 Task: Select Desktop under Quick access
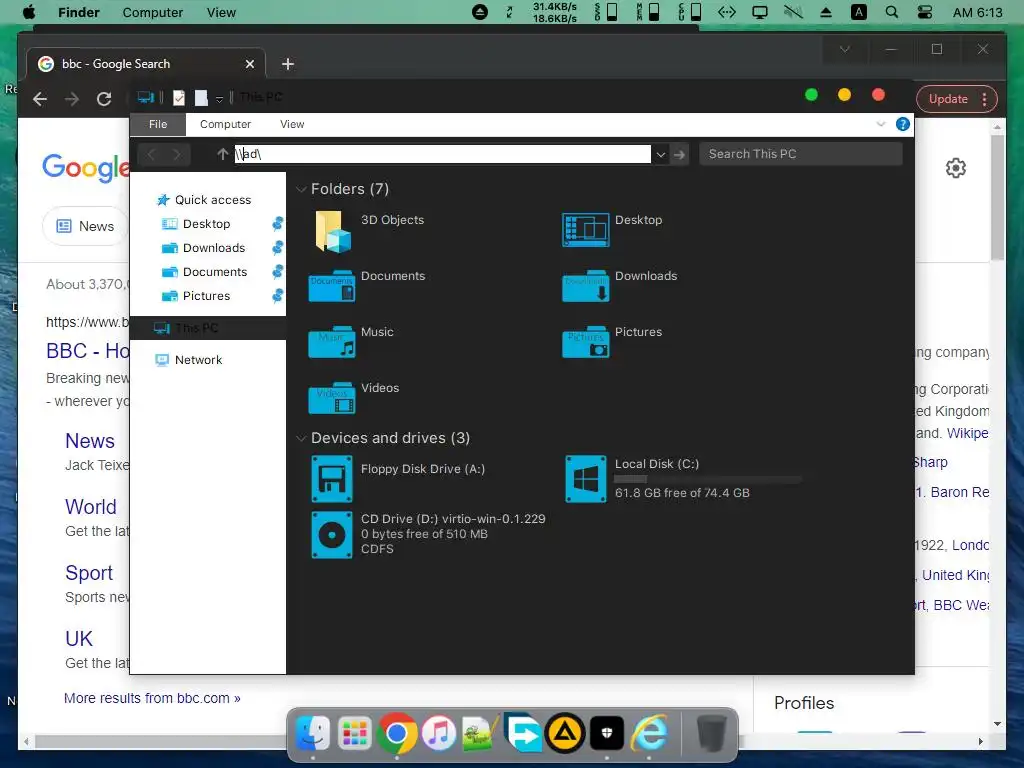(208, 224)
